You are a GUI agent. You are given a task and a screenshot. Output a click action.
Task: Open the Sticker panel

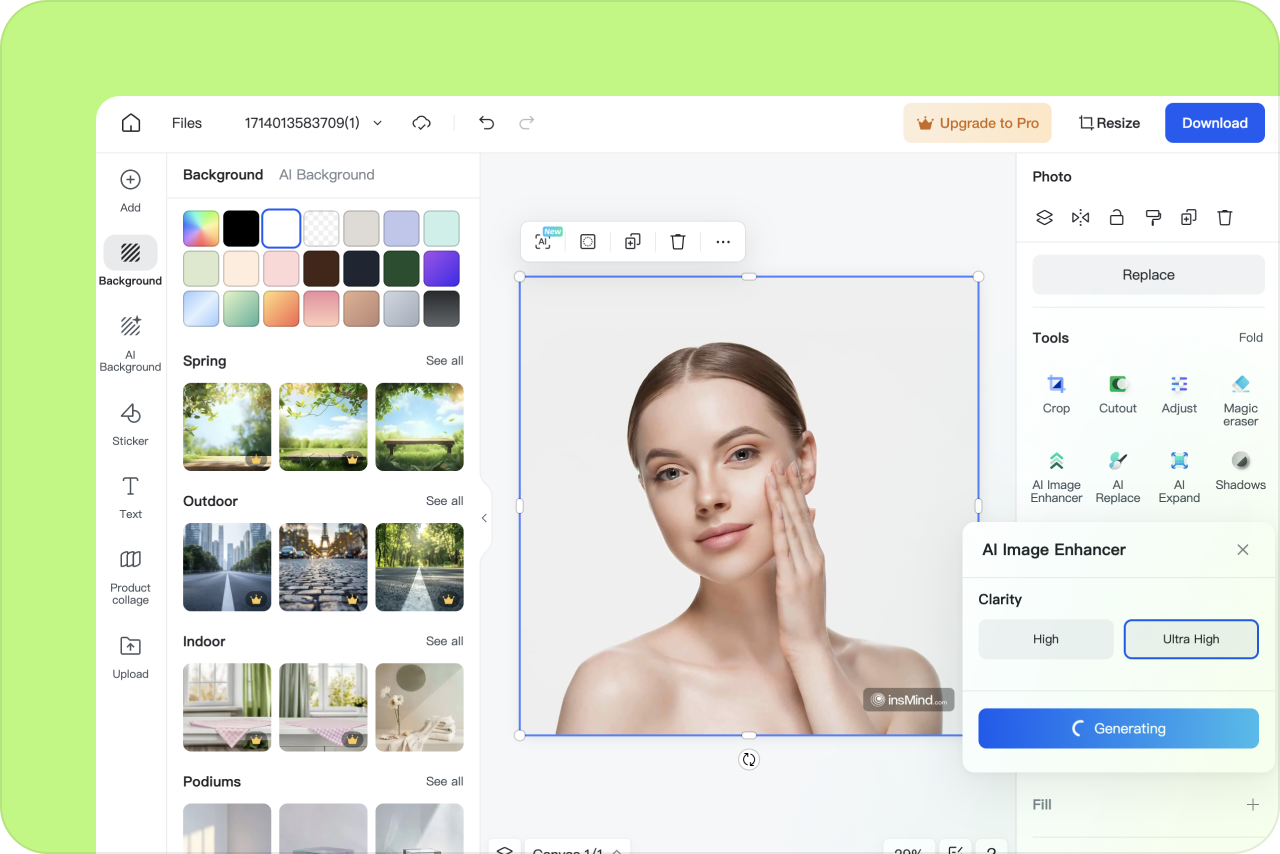(130, 424)
